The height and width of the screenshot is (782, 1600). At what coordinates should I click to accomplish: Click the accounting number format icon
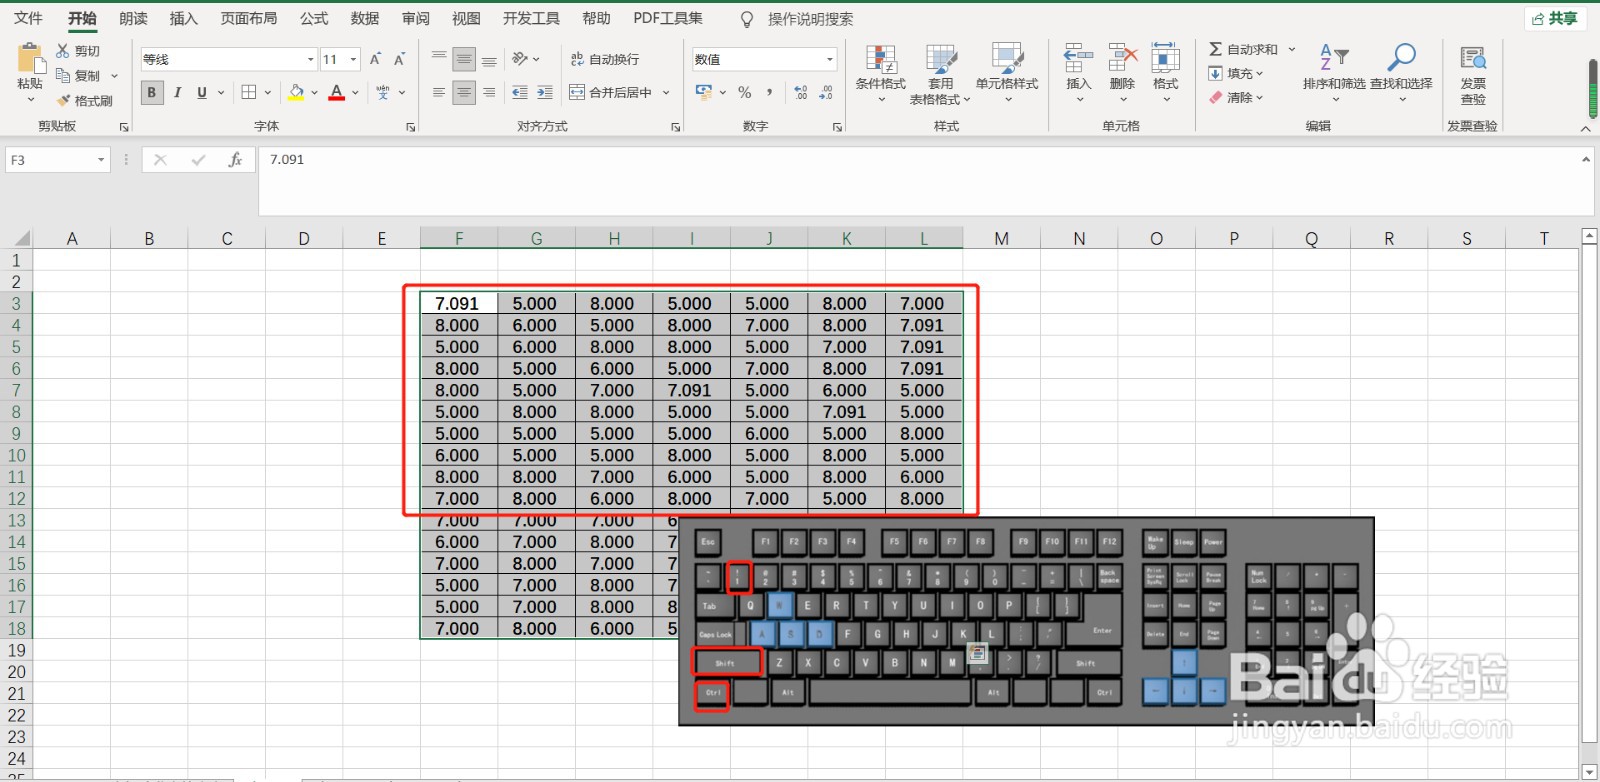704,93
